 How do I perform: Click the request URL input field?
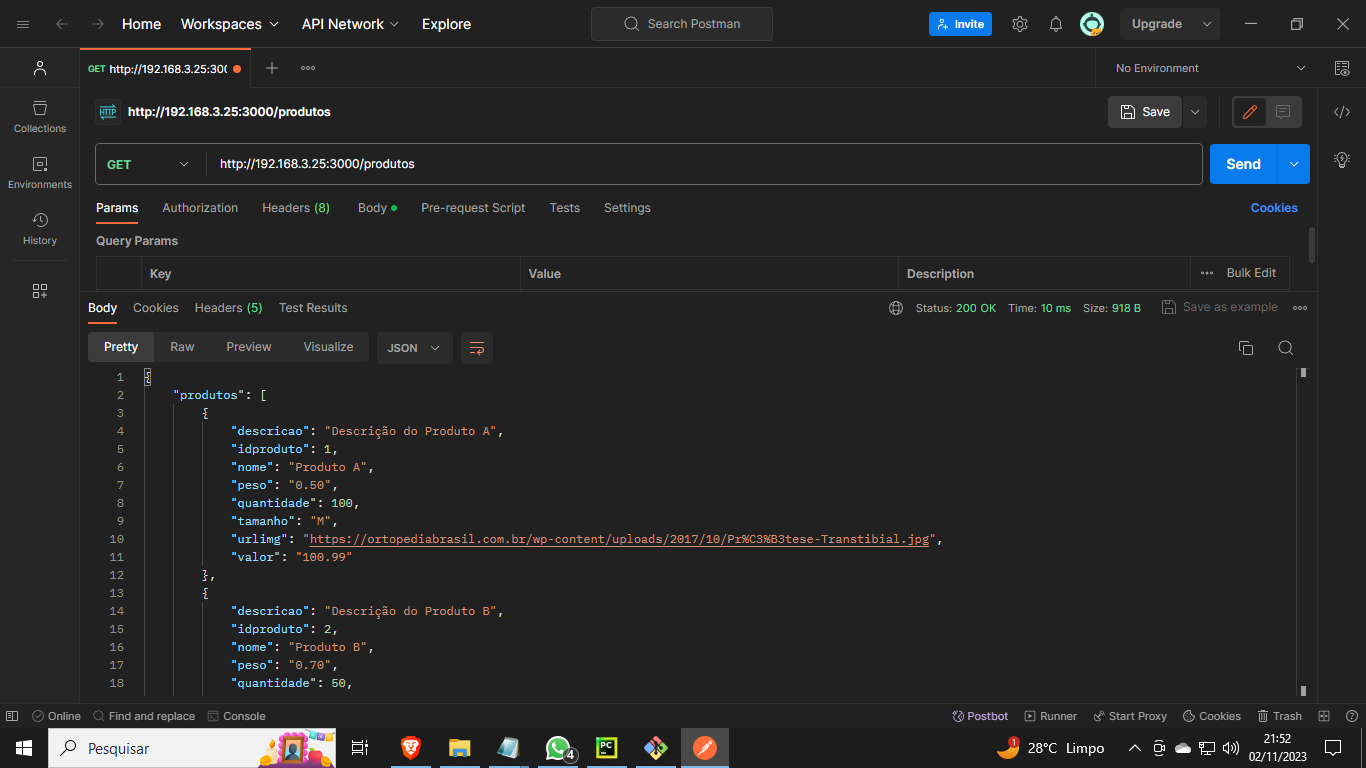click(600, 163)
